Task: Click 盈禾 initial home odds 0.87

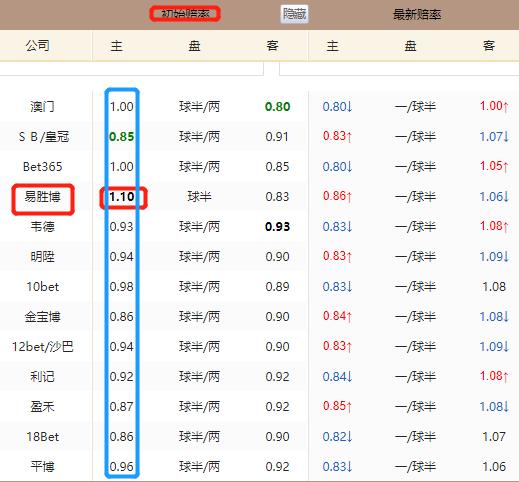Action: (122, 407)
